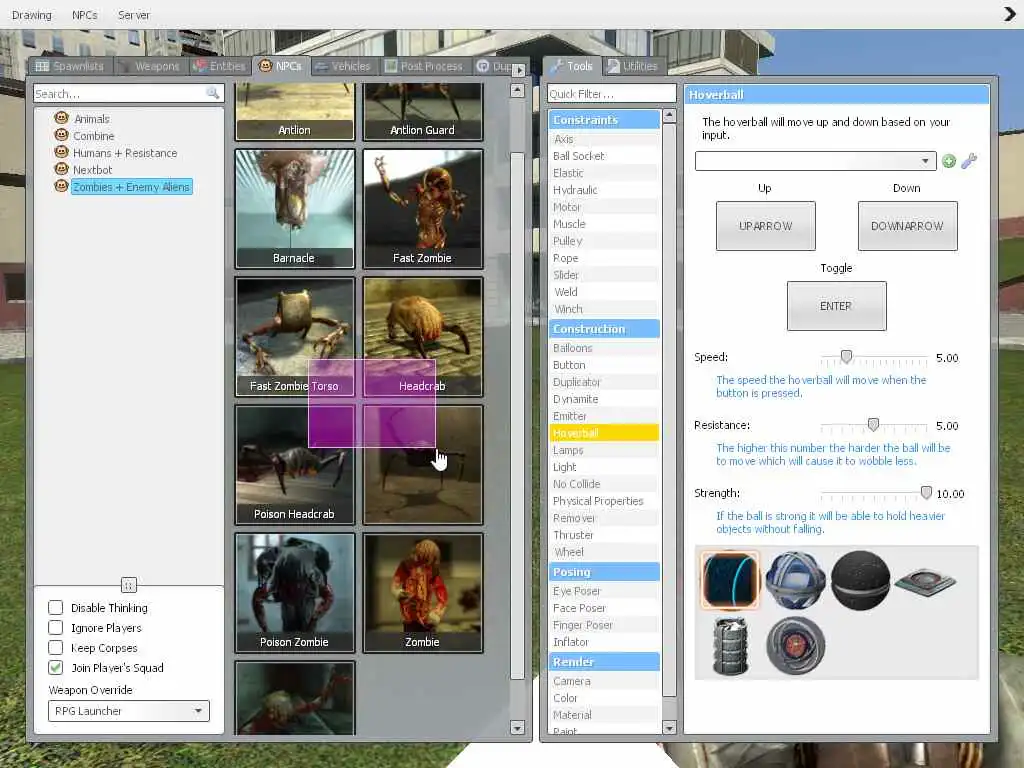The height and width of the screenshot is (768, 1024).
Task: Select the glowing cyan hoverball model
Action: coord(730,580)
